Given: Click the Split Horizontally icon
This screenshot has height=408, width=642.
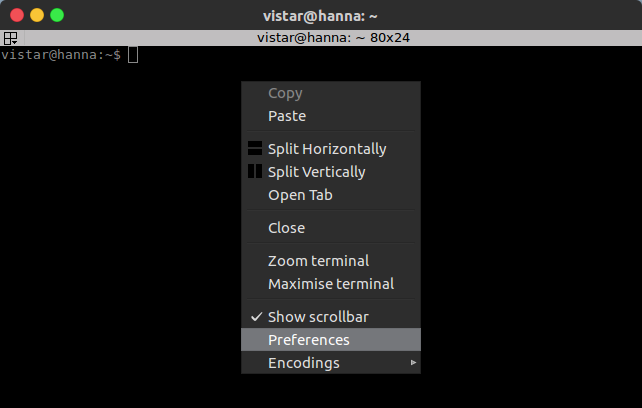Looking at the screenshot, I should pos(255,148).
